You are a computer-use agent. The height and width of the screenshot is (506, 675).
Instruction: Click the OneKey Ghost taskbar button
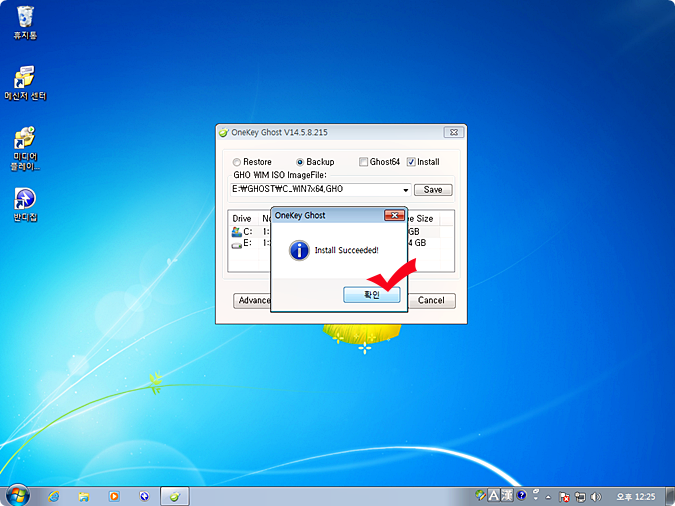(175, 497)
